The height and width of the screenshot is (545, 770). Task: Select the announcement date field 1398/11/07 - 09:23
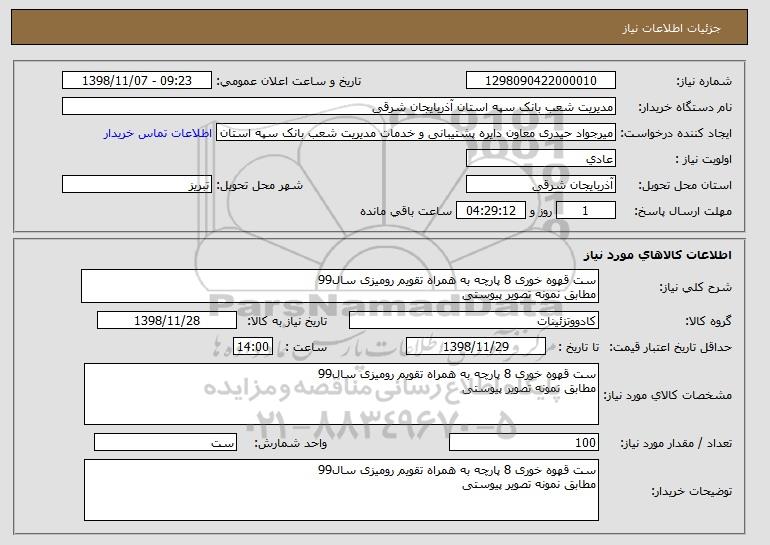pos(137,81)
